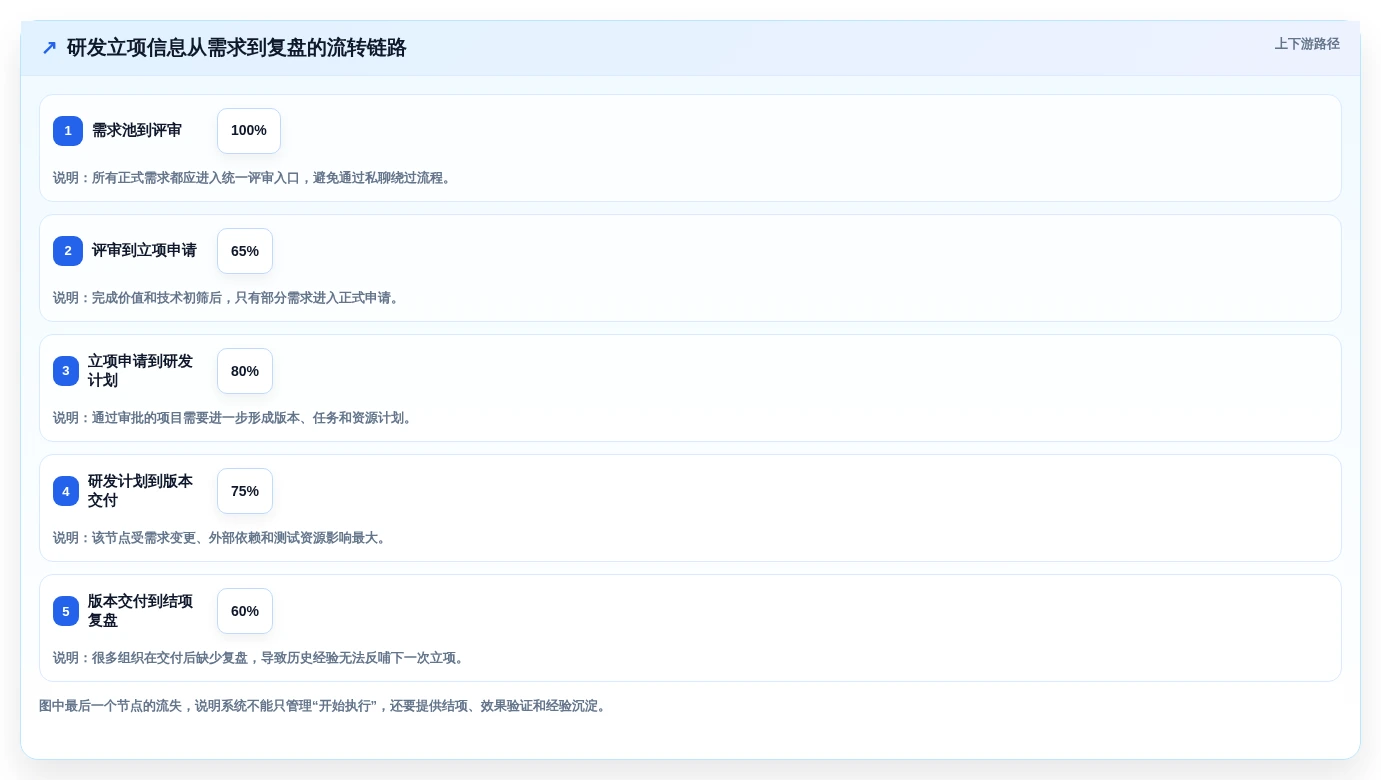Click the note about 需求变更、外部依赖
Viewport: 1381px width, 780px height.
(221, 538)
